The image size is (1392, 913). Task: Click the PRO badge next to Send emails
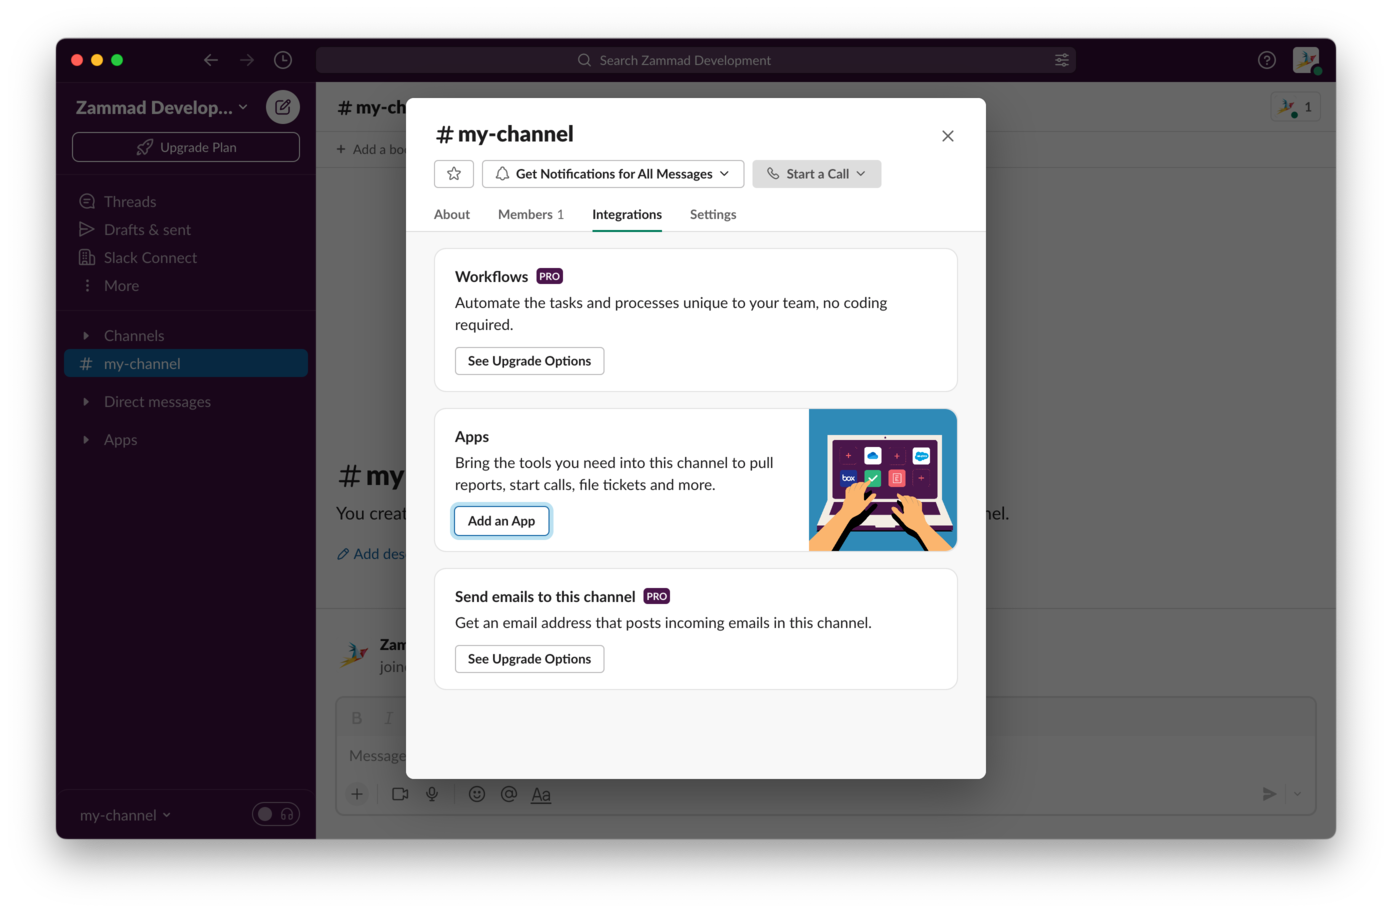pos(657,596)
